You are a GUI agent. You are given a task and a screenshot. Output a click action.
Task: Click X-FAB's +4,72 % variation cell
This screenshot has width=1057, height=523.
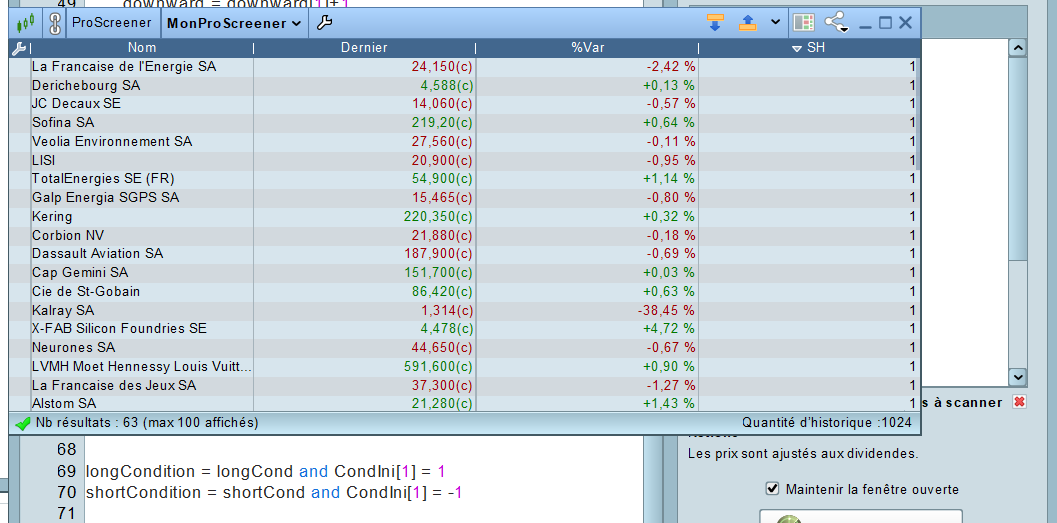point(668,328)
